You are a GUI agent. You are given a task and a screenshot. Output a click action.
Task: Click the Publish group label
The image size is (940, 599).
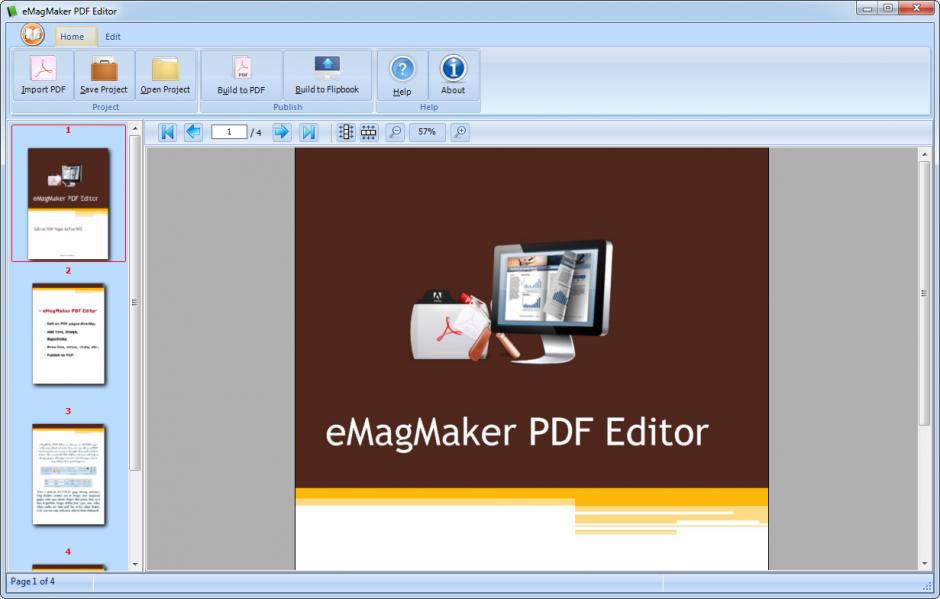(288, 107)
